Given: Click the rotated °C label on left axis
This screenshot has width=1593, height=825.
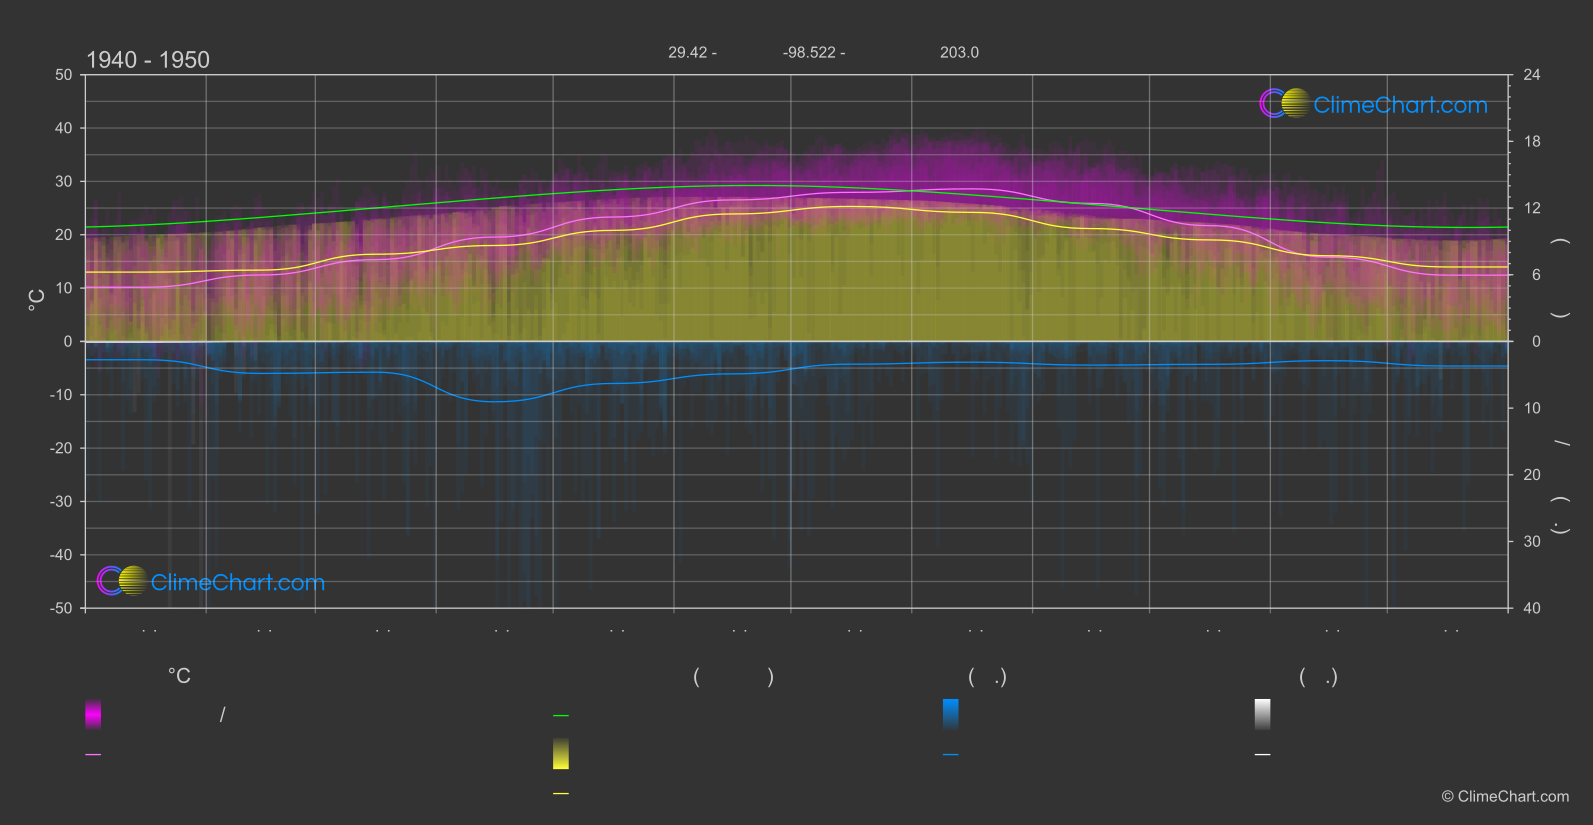Looking at the screenshot, I should tap(37, 300).
